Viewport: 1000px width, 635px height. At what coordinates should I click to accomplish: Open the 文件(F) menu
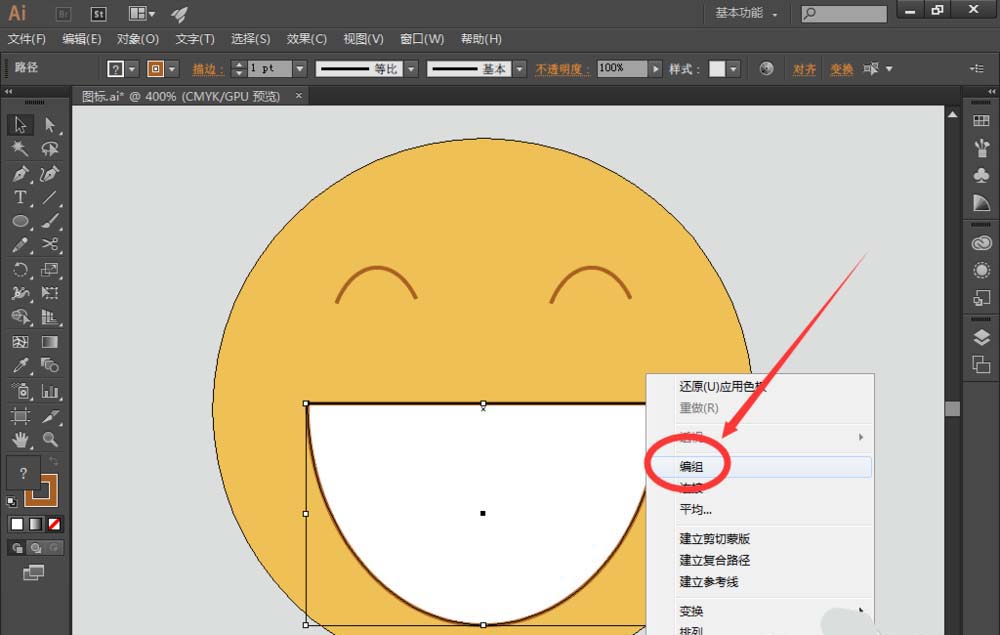pos(27,39)
